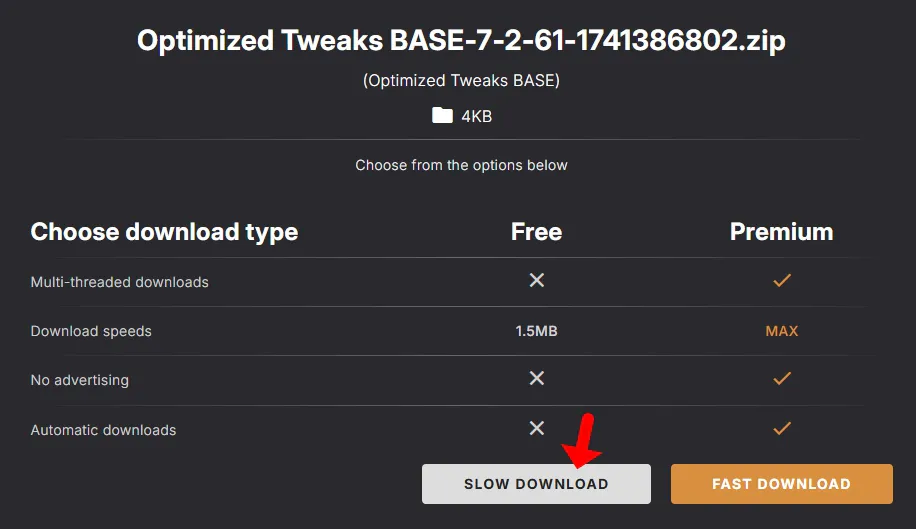Click the Premium checkmark for Multi-threaded downloads

[782, 281]
